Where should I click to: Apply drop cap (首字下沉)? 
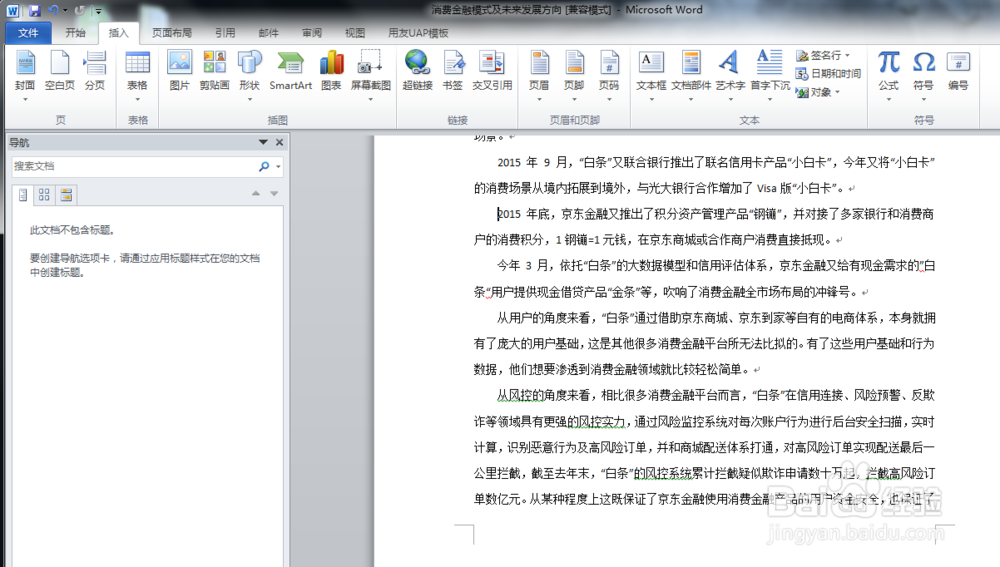pyautogui.click(x=770, y=75)
